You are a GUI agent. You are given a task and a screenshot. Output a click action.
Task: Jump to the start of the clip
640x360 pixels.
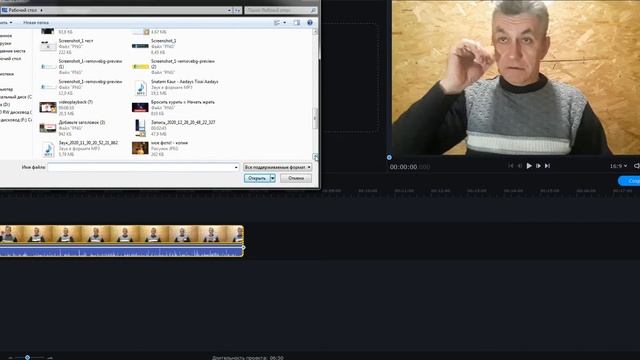511,166
